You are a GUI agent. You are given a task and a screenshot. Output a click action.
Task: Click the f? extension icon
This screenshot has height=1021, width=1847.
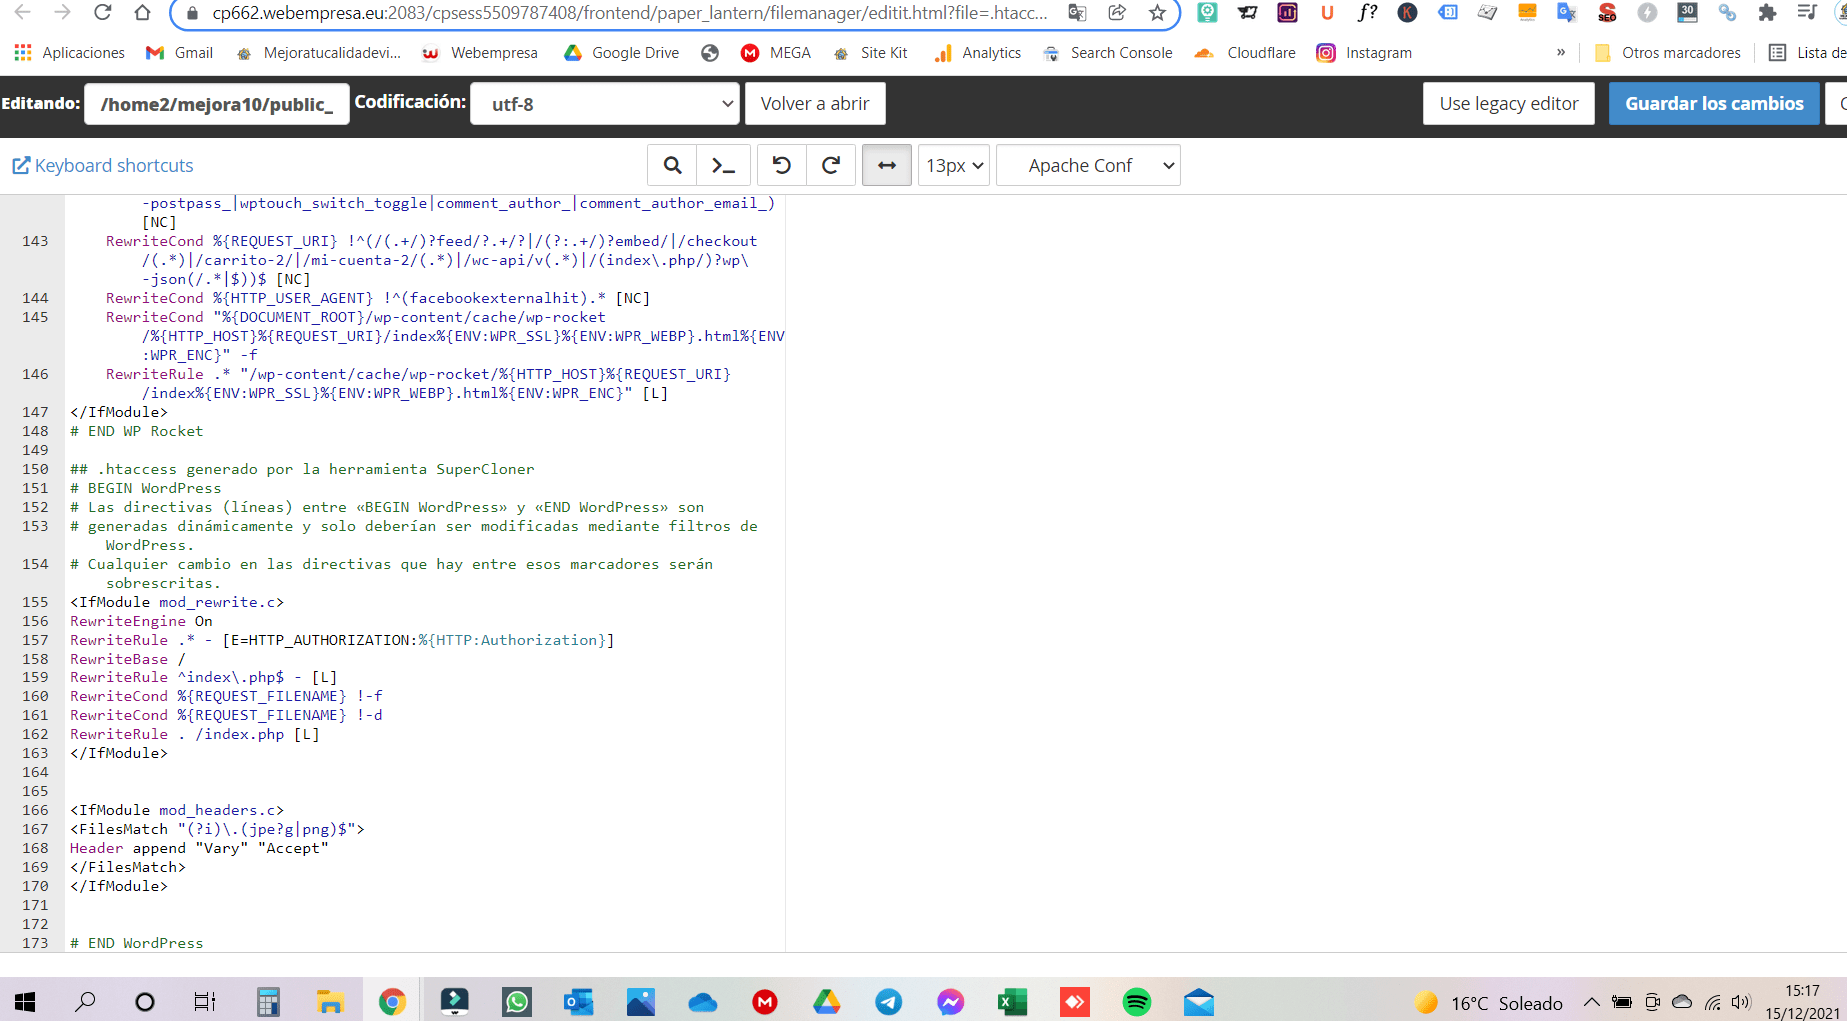(x=1367, y=13)
